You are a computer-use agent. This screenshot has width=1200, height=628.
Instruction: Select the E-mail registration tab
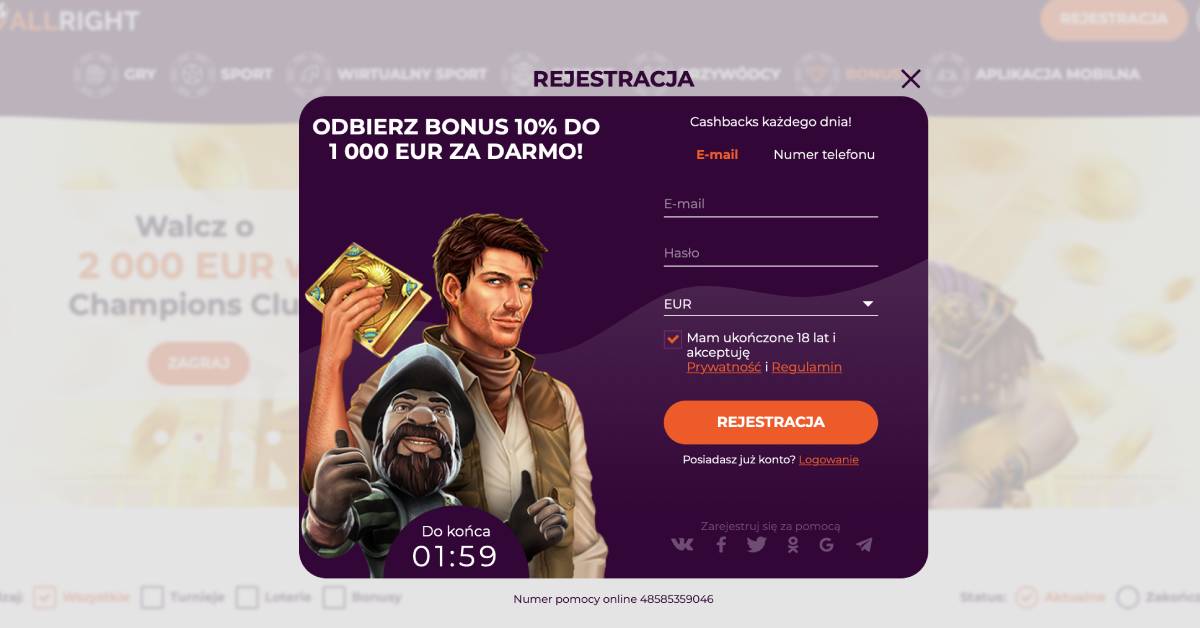717,155
